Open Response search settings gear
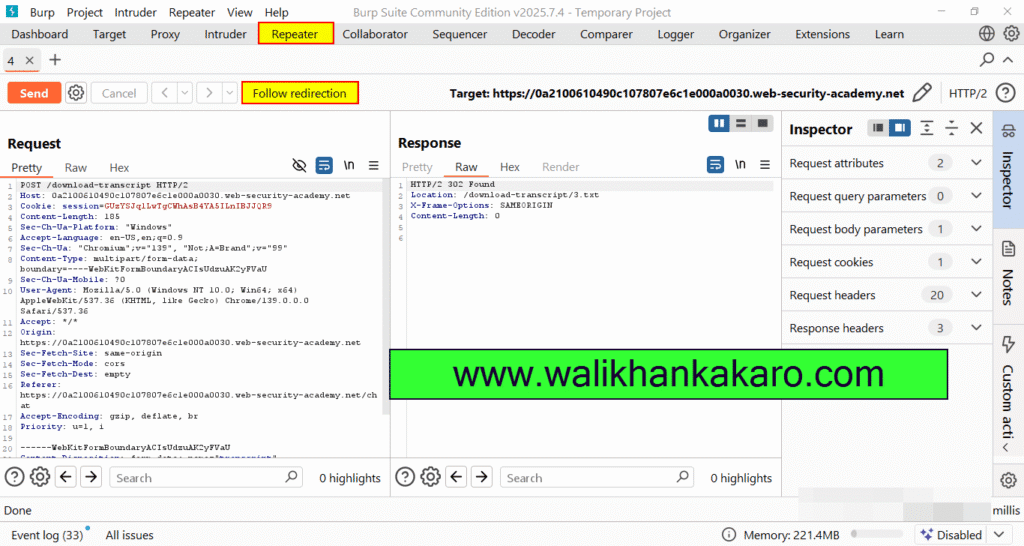The image size is (1024, 546). point(430,477)
